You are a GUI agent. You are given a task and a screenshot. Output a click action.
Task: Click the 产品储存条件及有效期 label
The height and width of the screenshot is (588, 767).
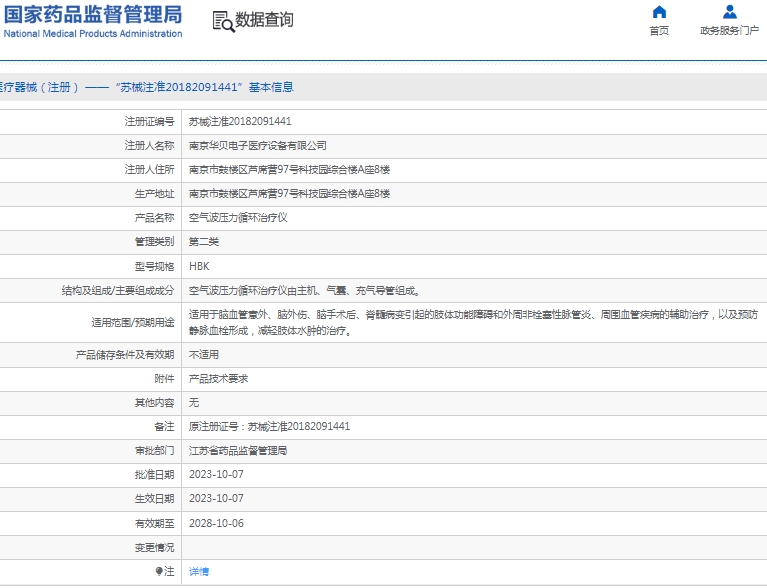pos(125,355)
